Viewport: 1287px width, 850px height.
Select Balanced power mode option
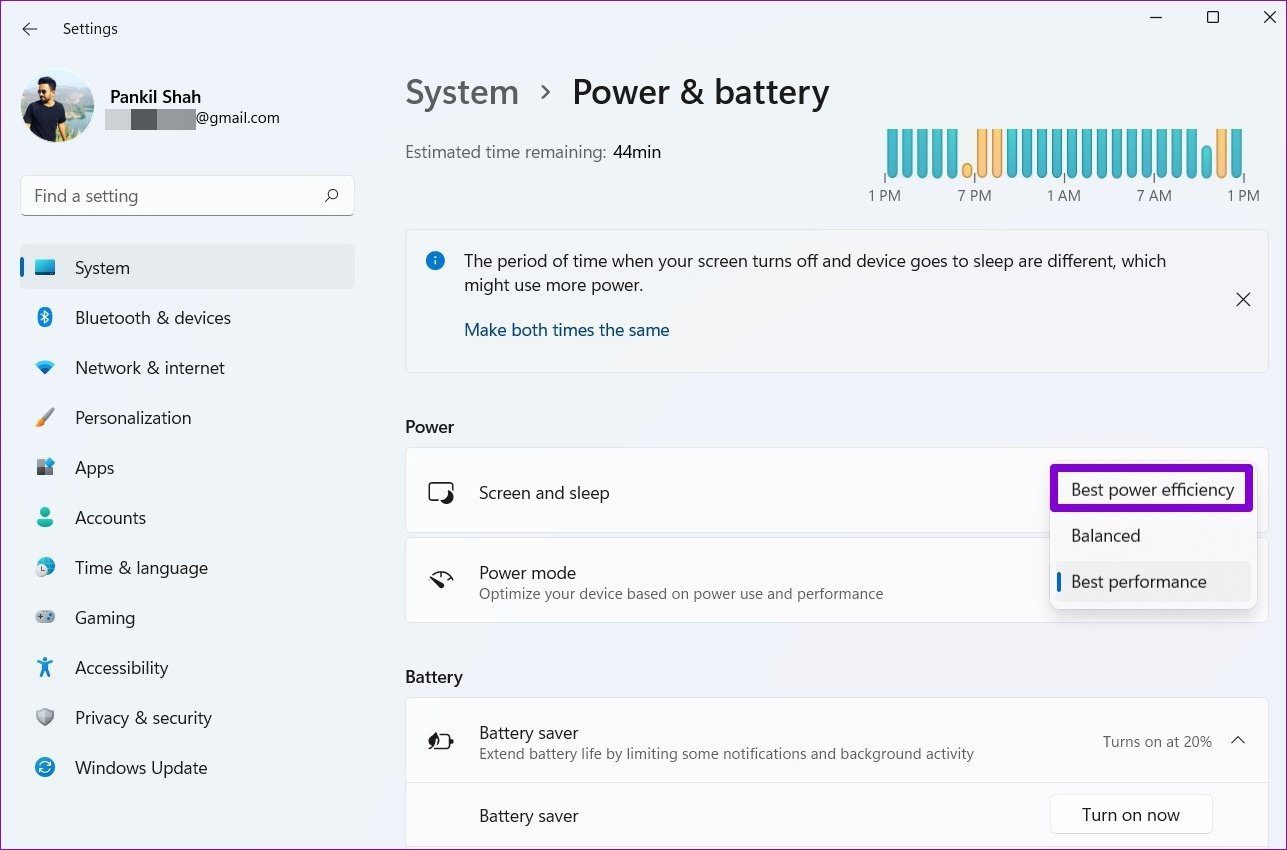[x=1152, y=536]
